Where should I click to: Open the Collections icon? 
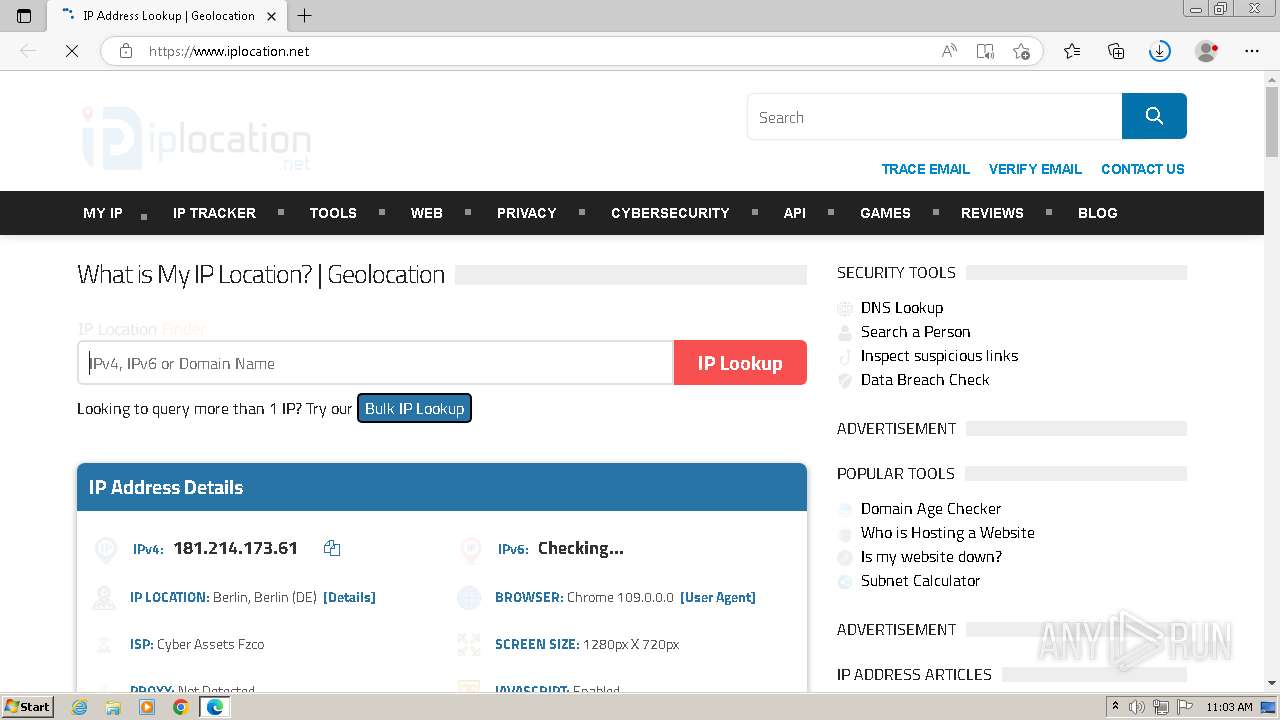[x=1116, y=51]
